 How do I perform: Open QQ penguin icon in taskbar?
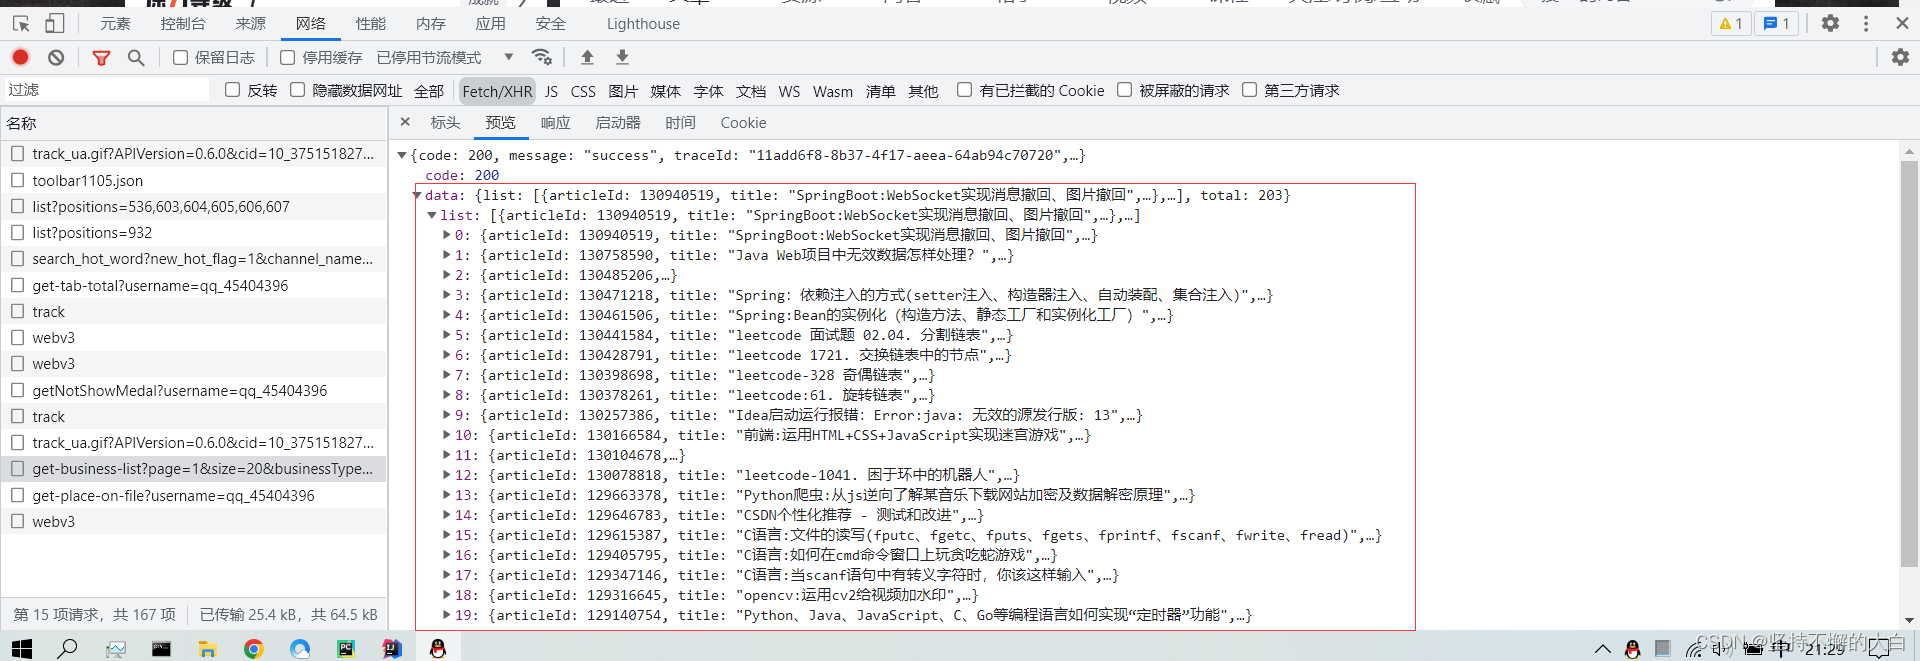click(437, 649)
